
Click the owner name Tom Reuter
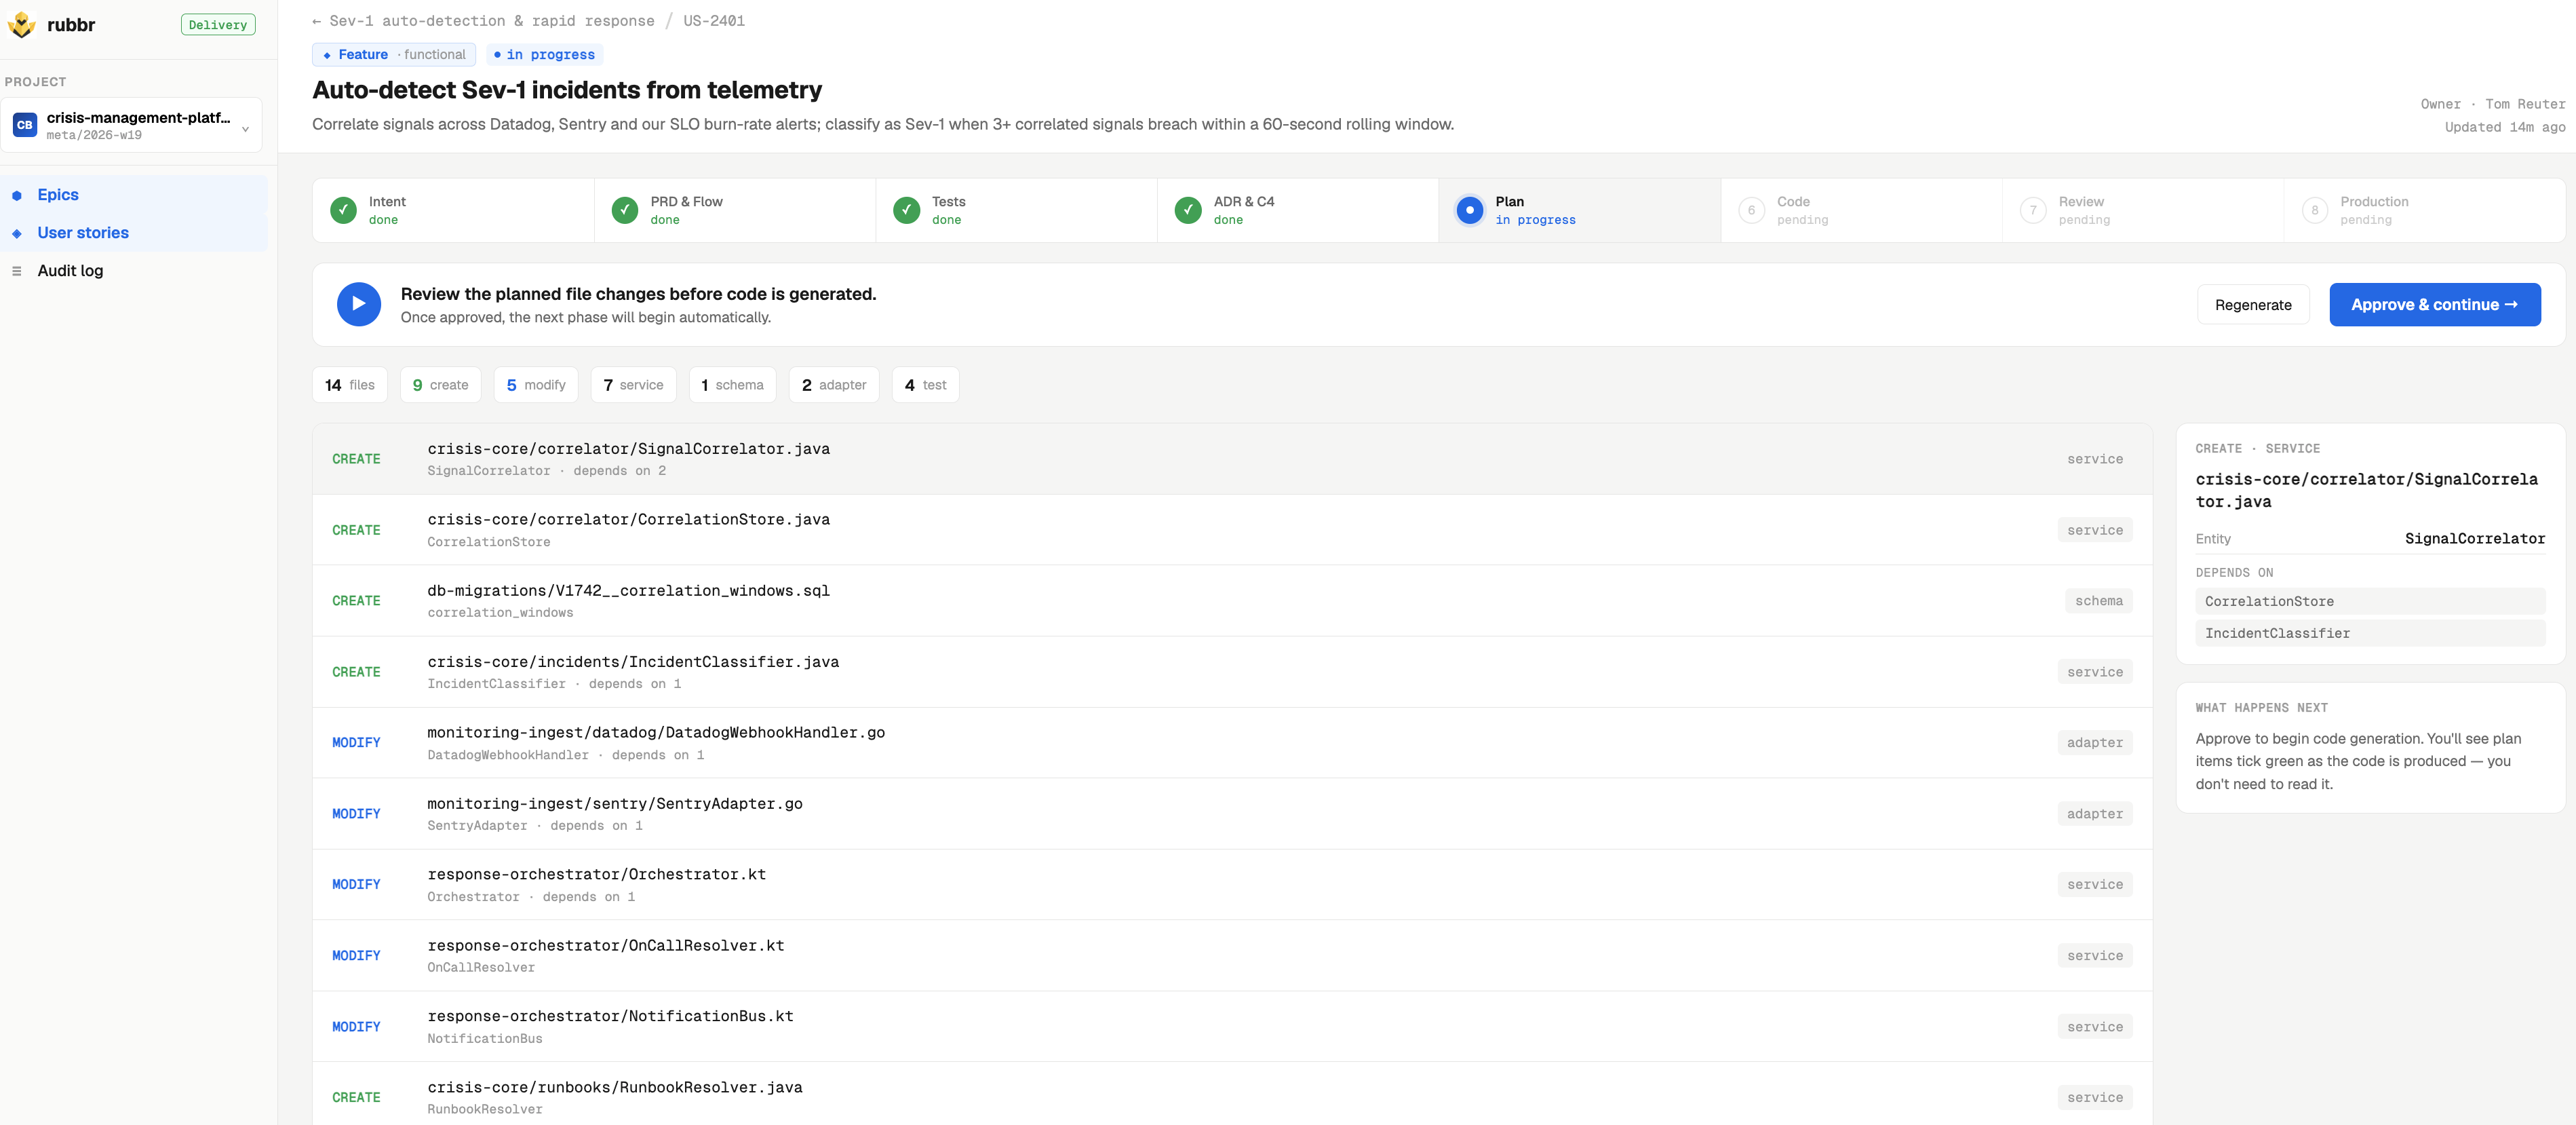pos(2525,104)
